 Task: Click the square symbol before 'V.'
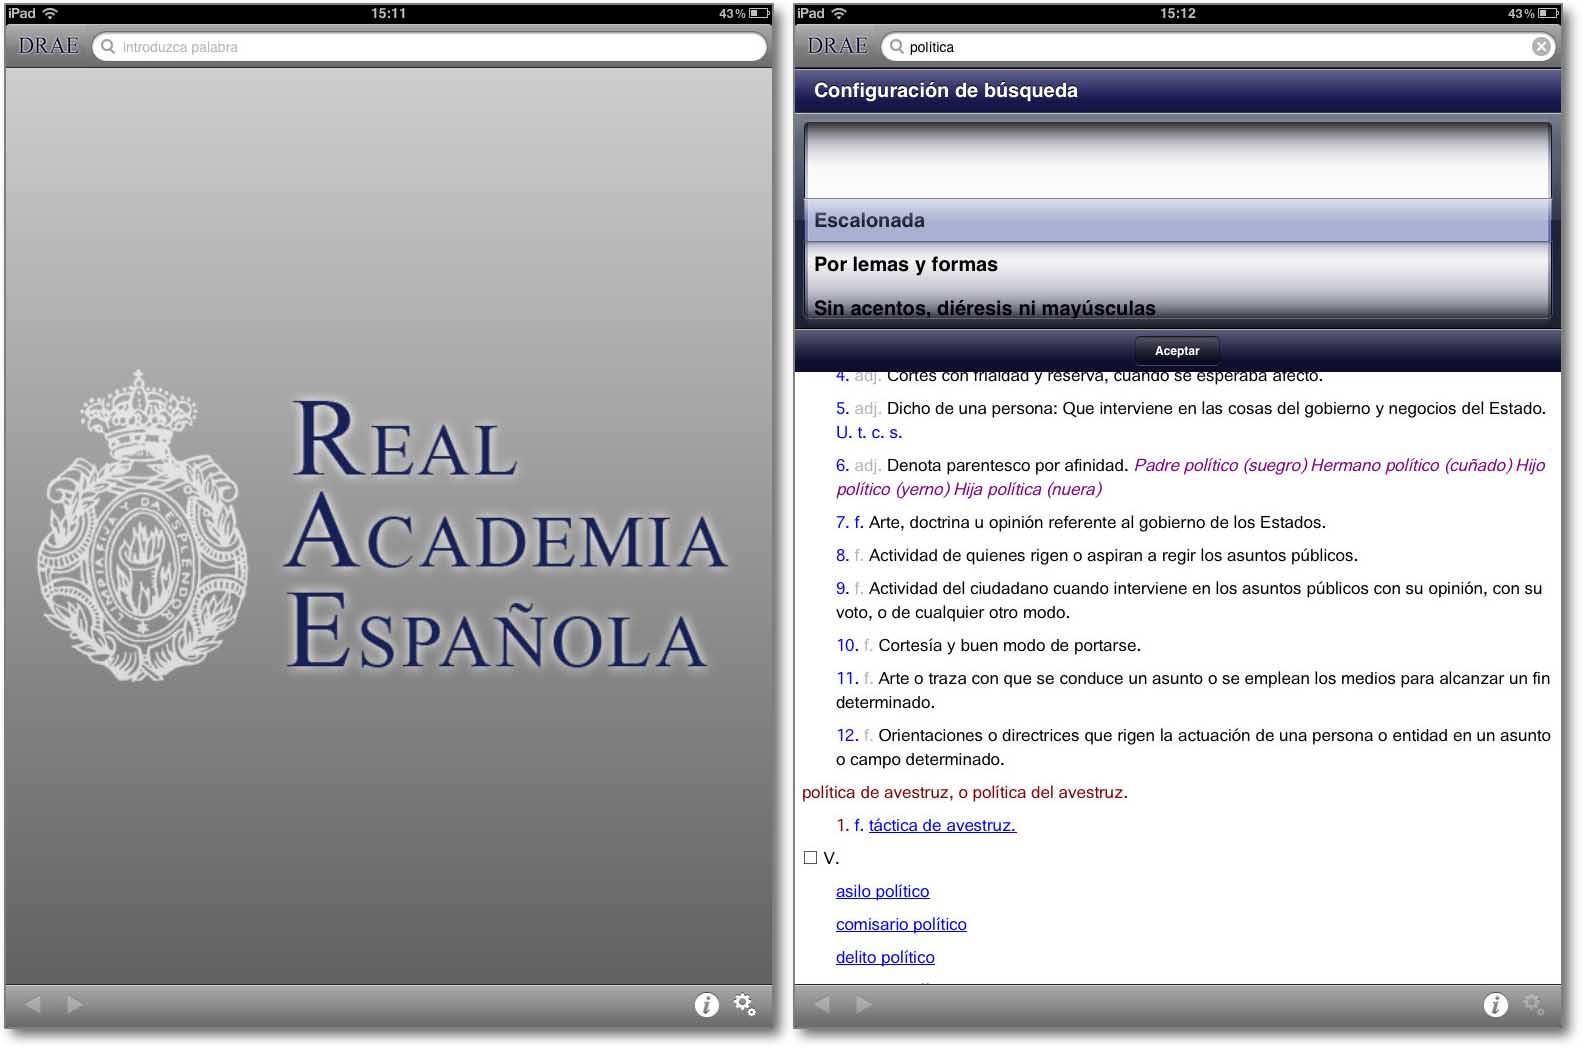[811, 858]
